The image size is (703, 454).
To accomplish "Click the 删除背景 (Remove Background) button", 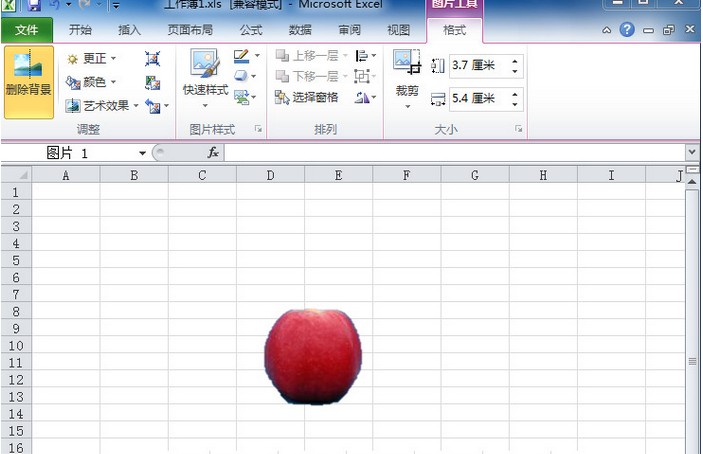I will 28,80.
